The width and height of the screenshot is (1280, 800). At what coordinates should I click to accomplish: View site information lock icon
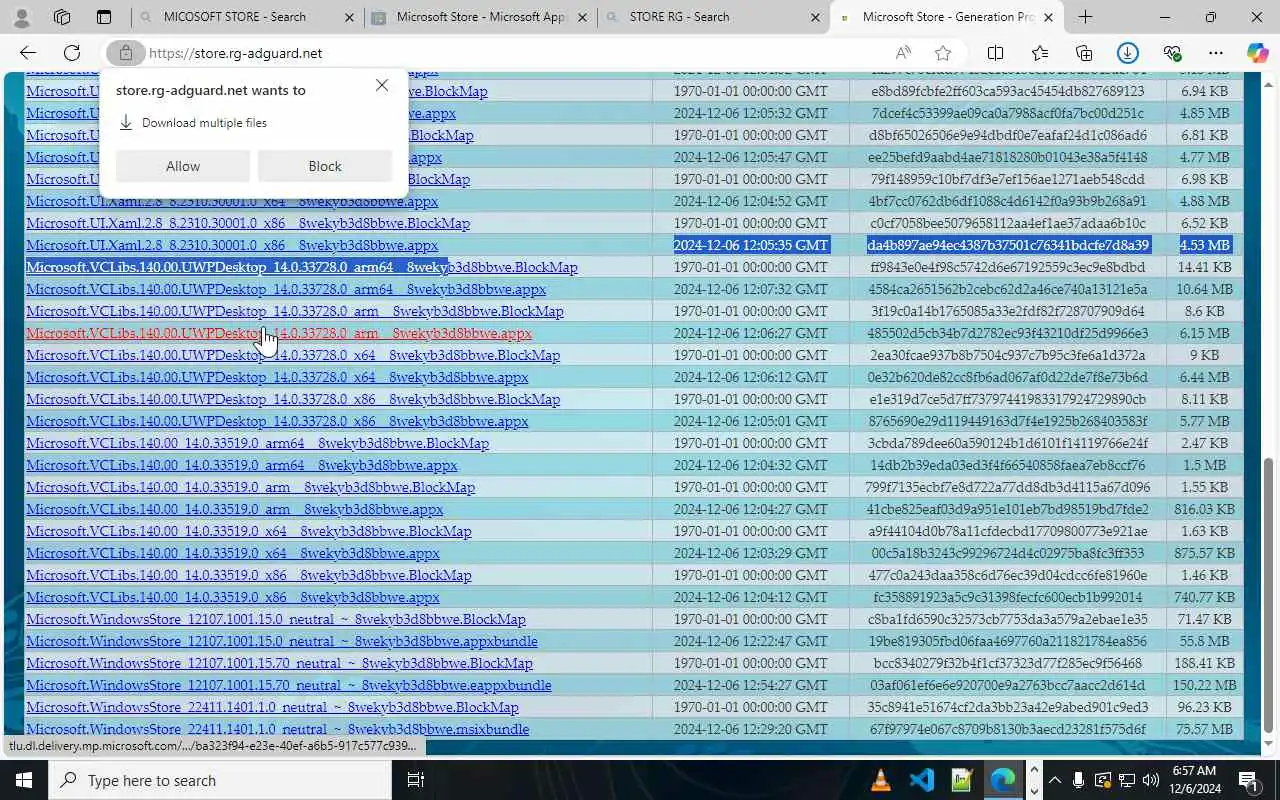[126, 53]
